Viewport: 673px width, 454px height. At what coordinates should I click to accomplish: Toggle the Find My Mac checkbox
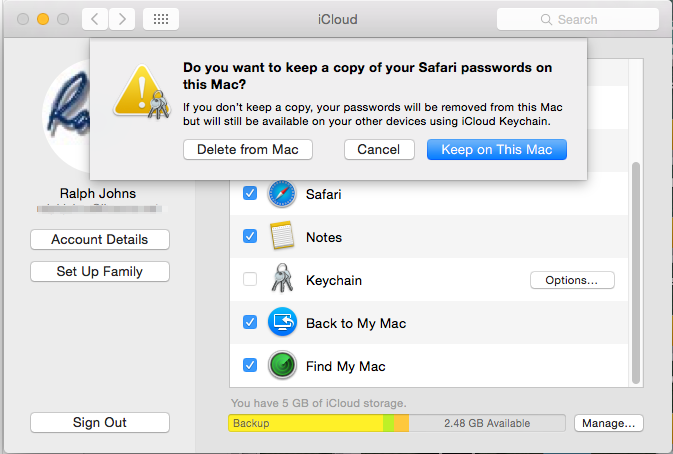(x=250, y=366)
